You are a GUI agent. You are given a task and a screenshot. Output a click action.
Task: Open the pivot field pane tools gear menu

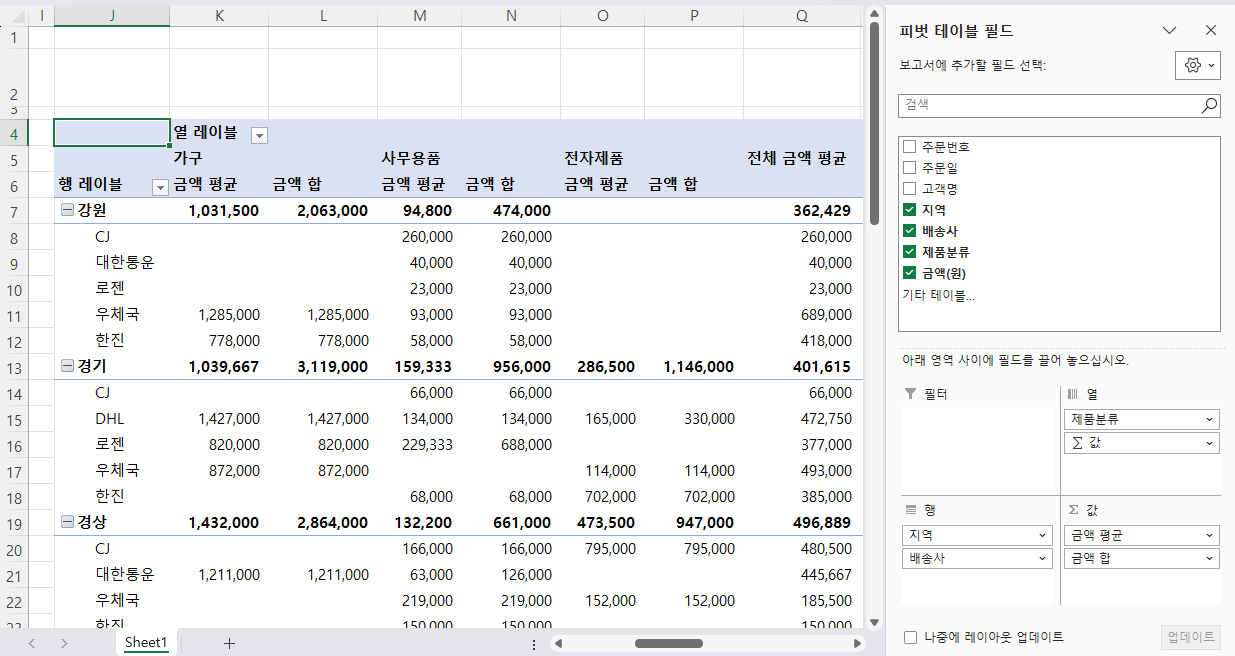(1197, 65)
